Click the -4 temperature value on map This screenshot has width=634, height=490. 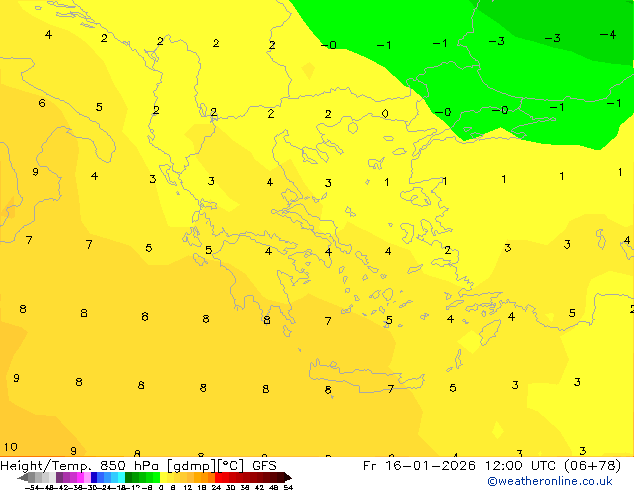coord(608,34)
